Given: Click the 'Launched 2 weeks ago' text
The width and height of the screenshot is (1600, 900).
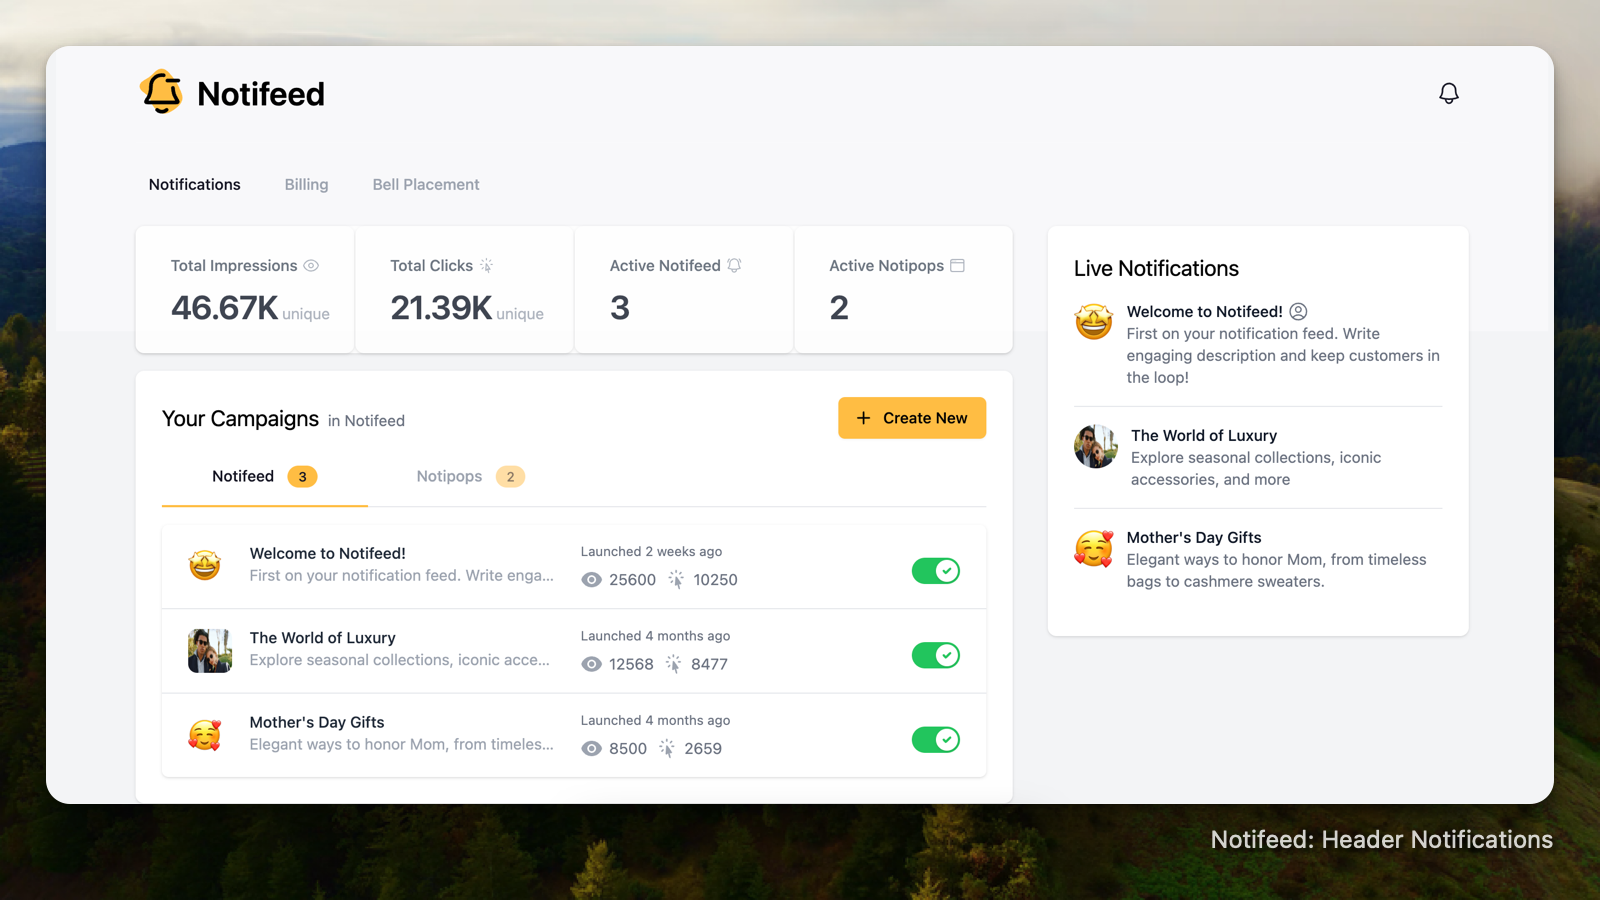Looking at the screenshot, I should [651, 552].
